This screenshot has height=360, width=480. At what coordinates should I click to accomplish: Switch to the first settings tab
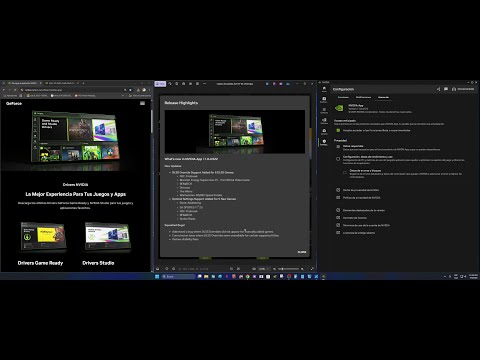click(343, 97)
